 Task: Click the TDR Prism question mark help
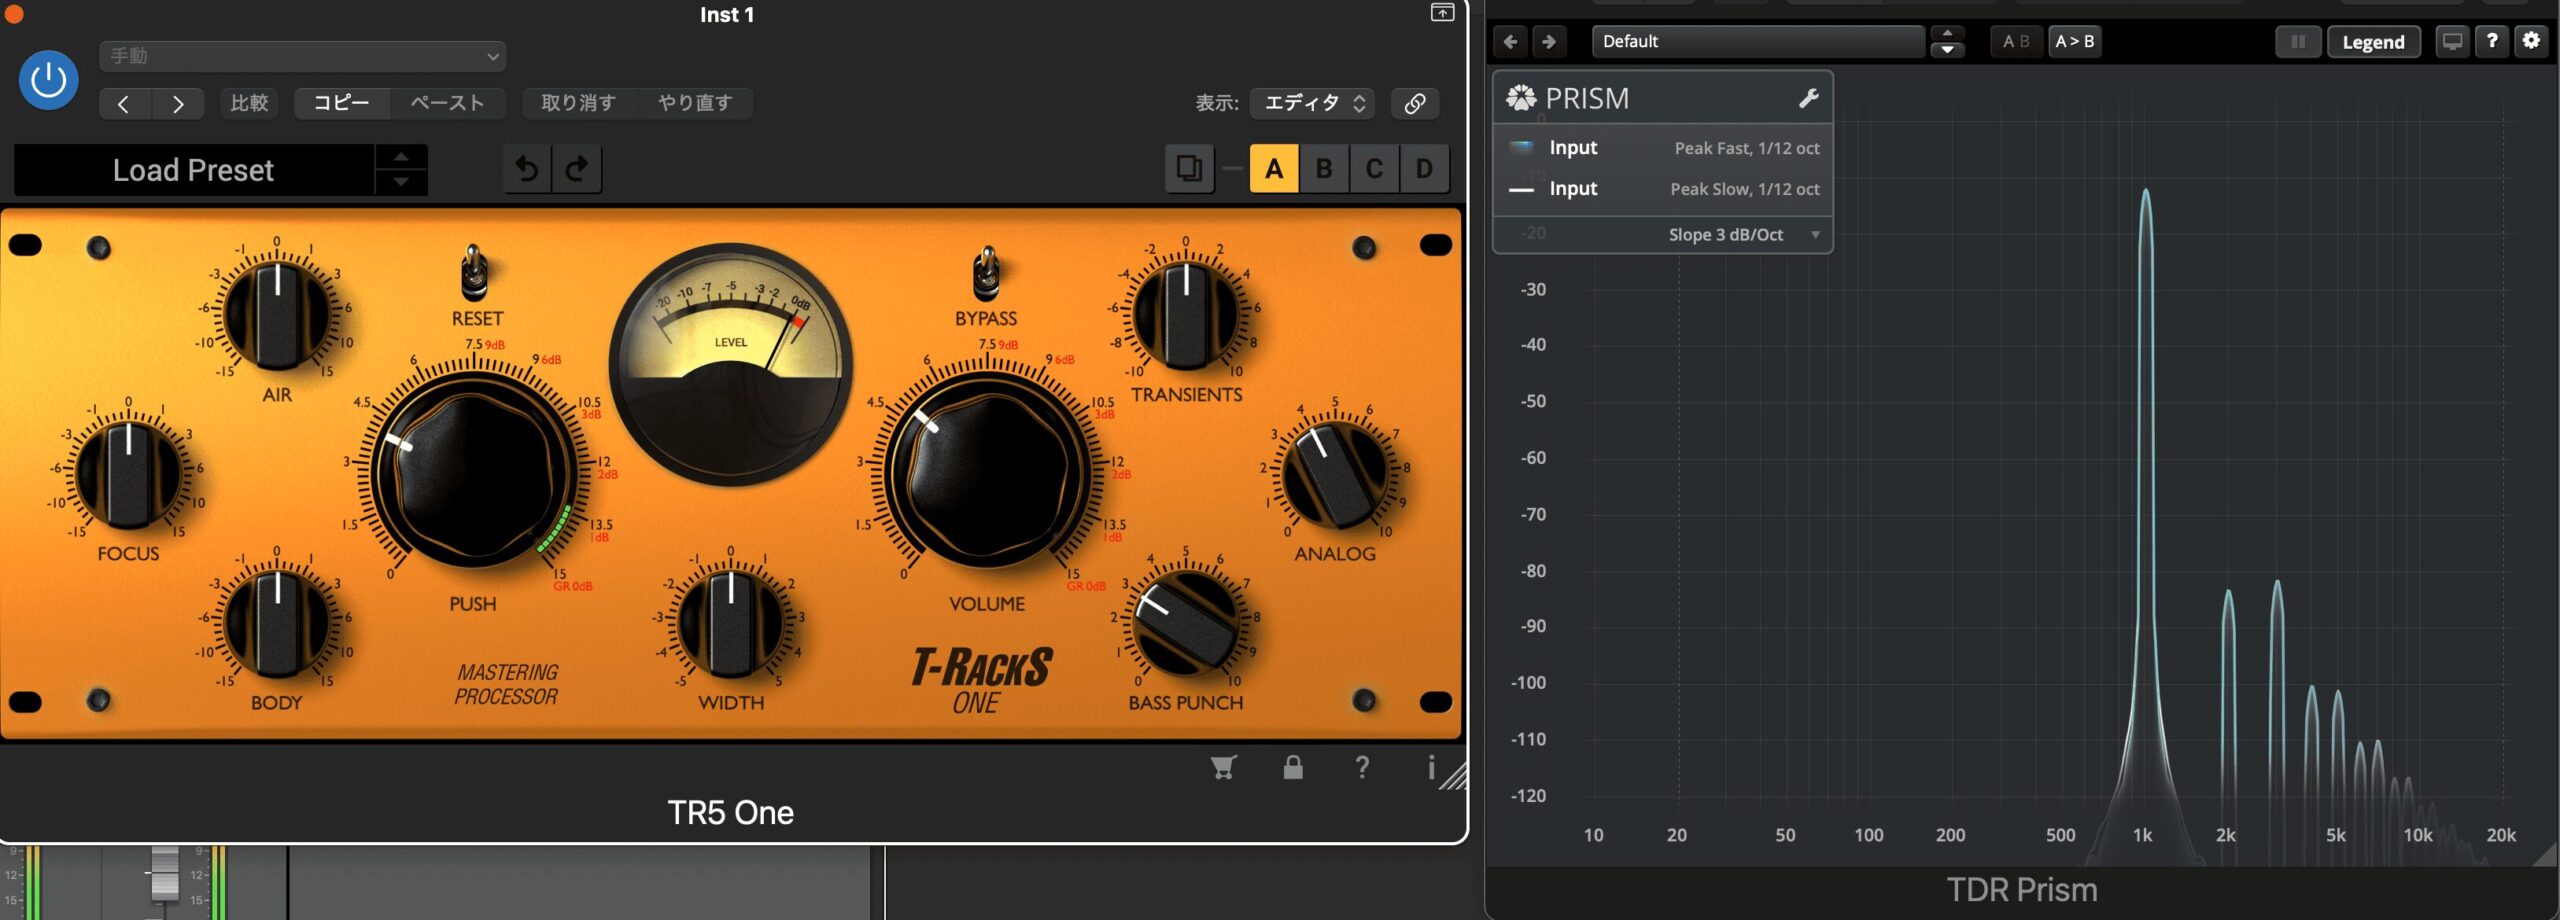[x=2492, y=41]
